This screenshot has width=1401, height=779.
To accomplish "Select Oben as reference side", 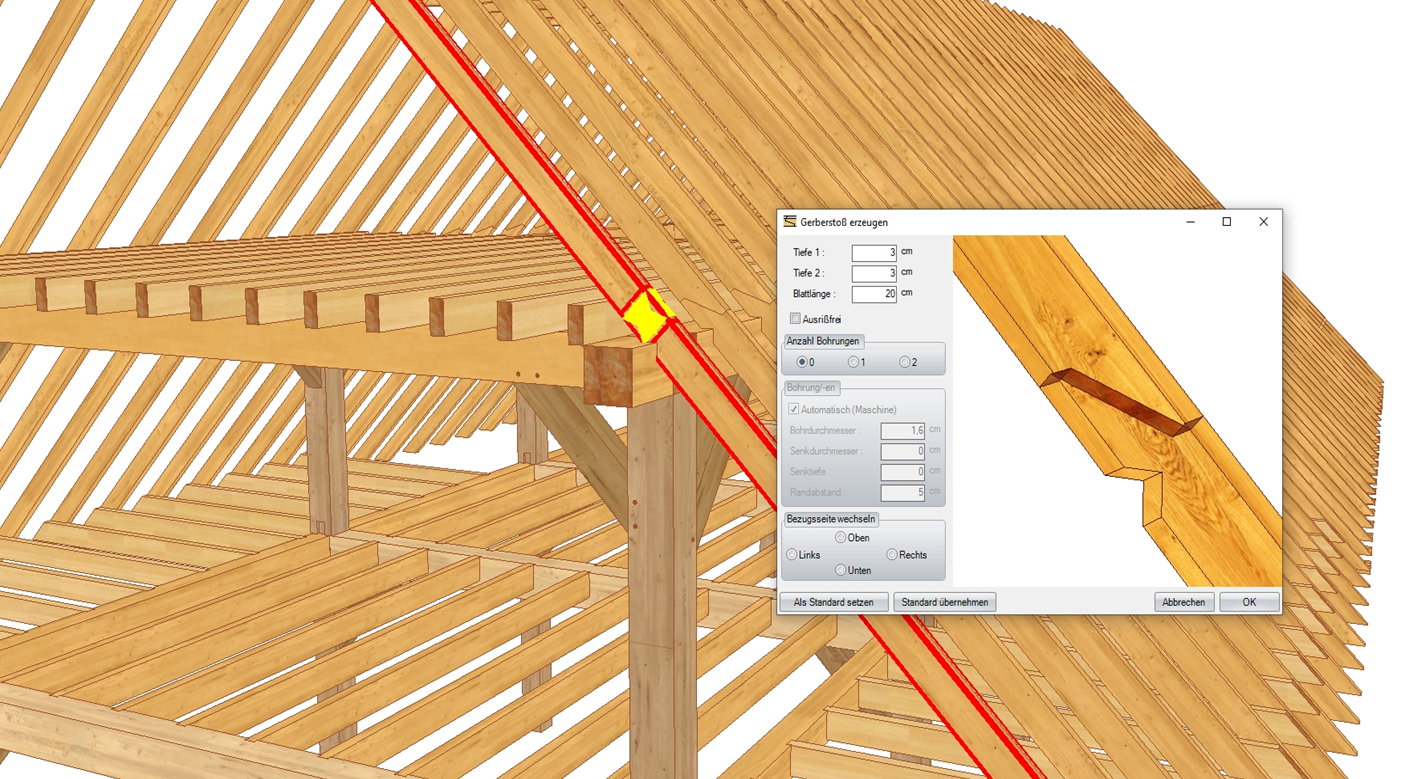I will pos(840,538).
